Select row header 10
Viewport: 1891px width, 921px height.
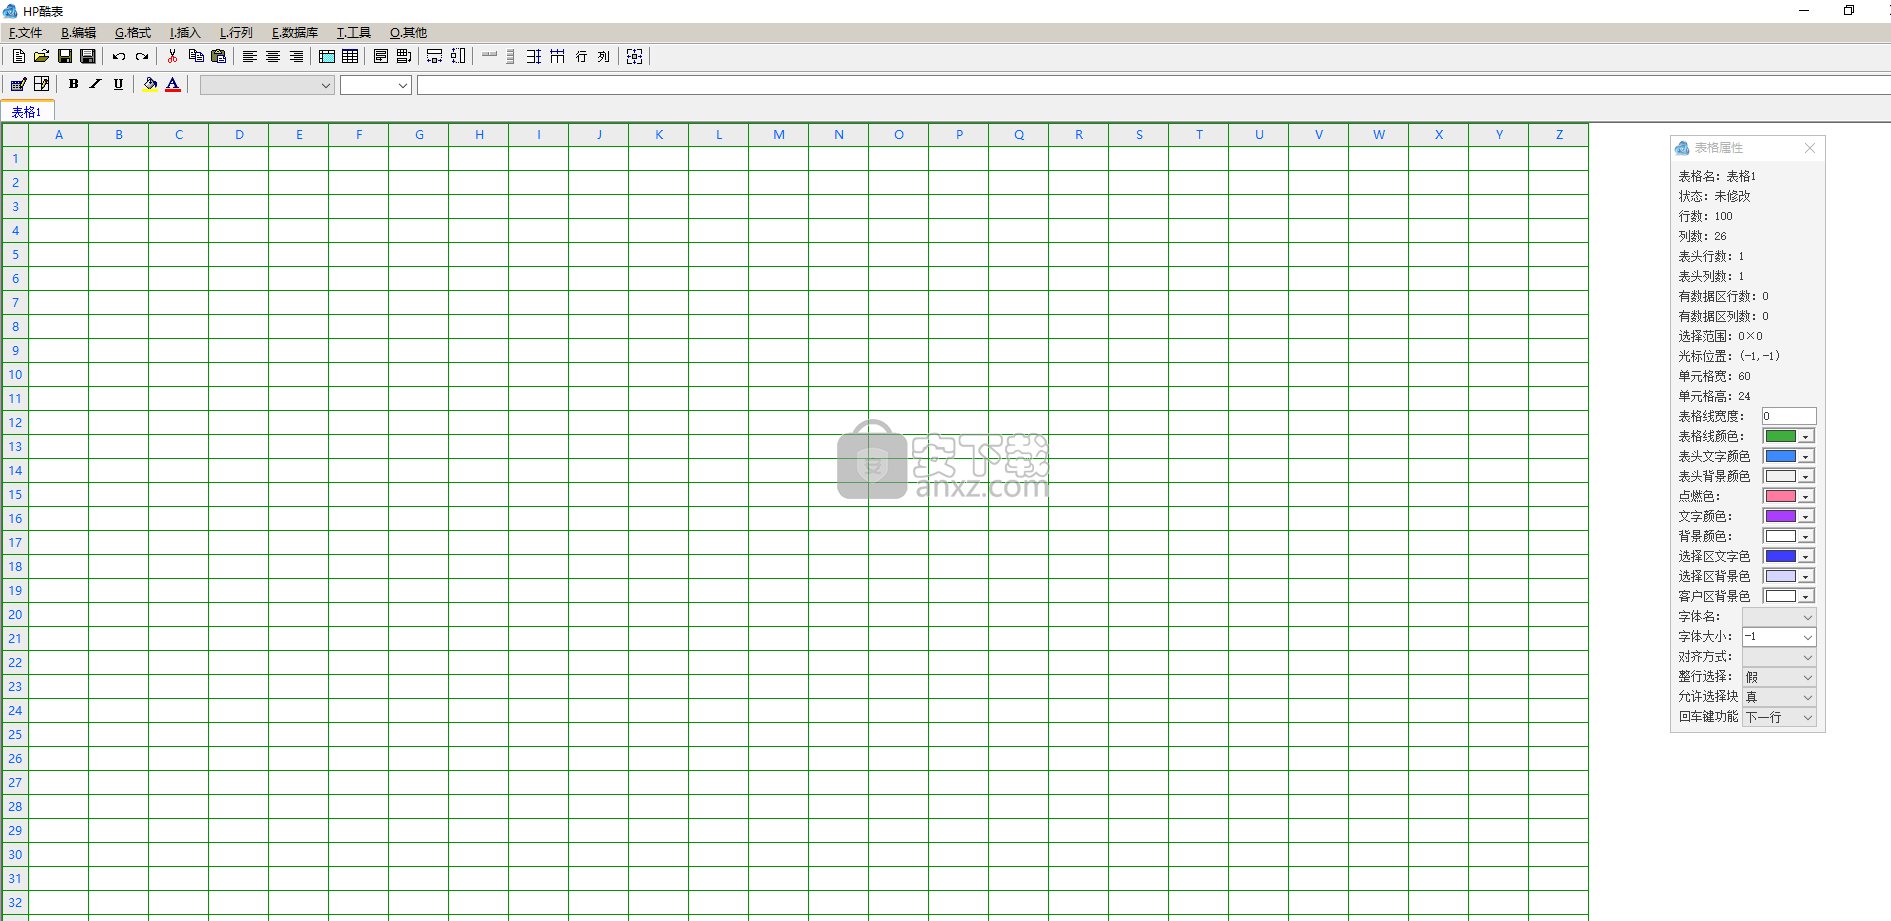(x=15, y=375)
